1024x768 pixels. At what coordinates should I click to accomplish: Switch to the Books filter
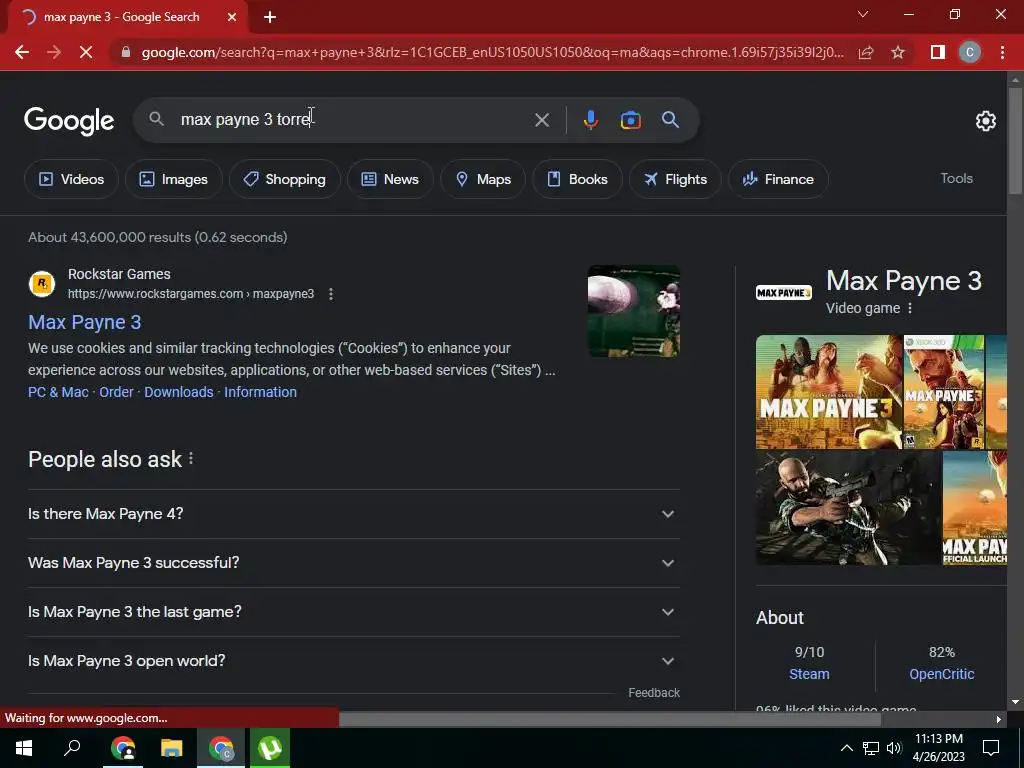577,179
